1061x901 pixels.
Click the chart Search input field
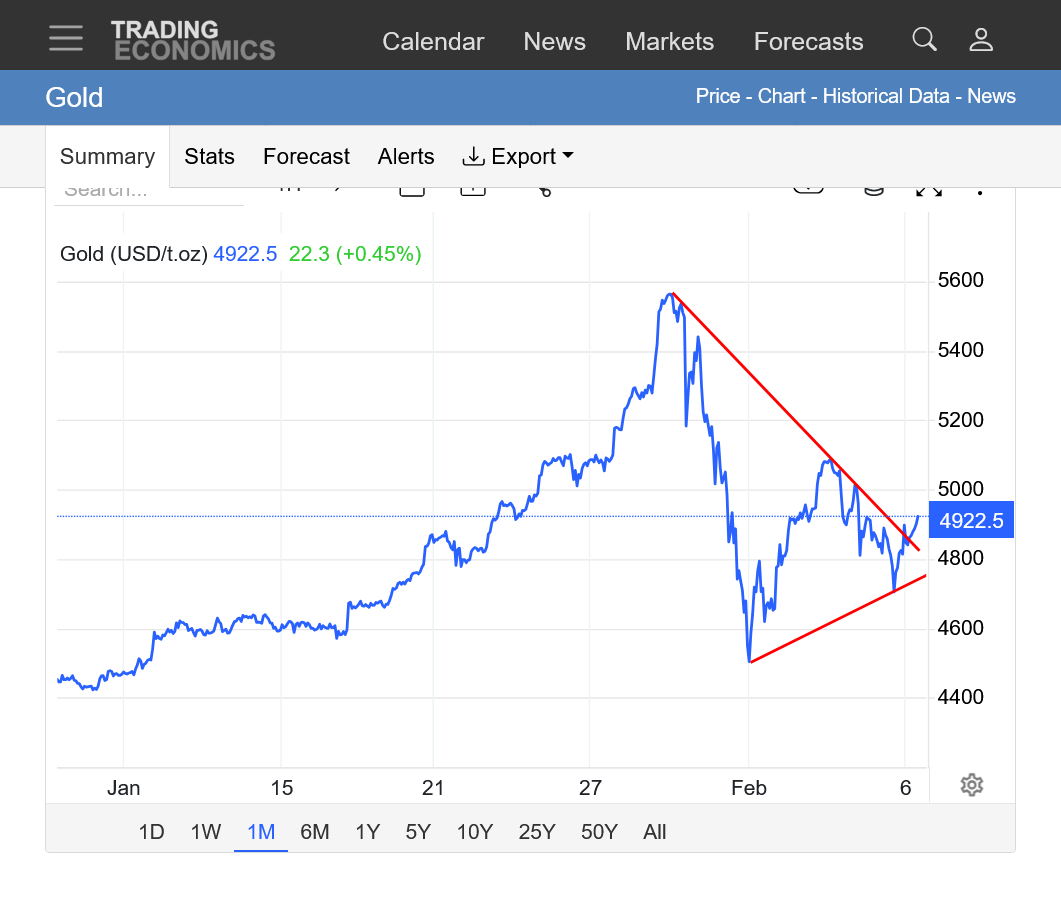pos(148,193)
